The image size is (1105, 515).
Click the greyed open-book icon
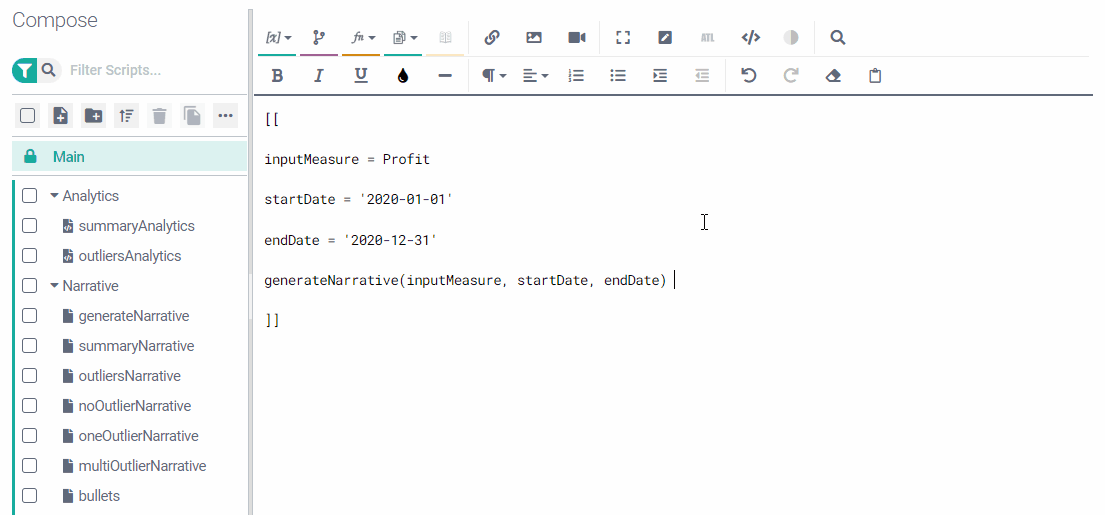tap(445, 38)
